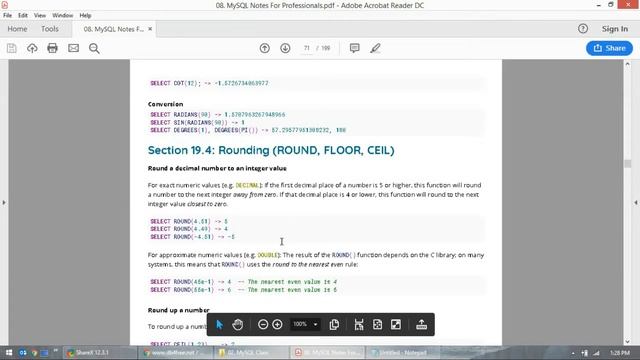
Task: Click scrollbar up arrow at top
Action: pyautogui.click(x=627, y=64)
